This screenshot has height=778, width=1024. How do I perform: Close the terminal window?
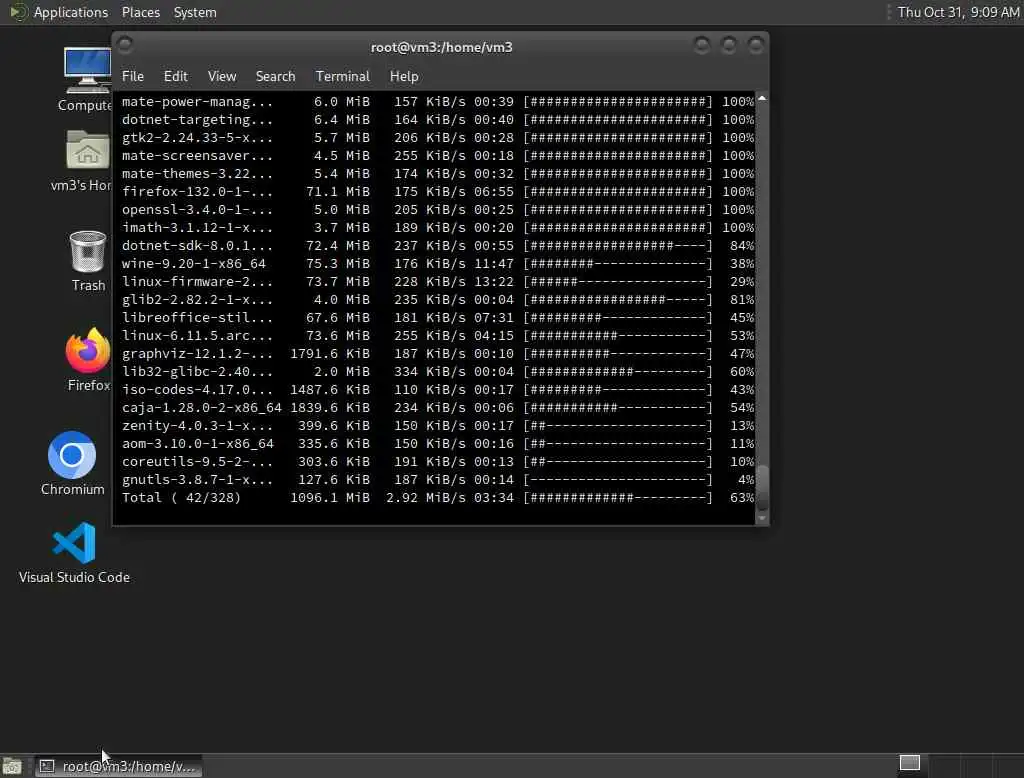click(x=756, y=45)
